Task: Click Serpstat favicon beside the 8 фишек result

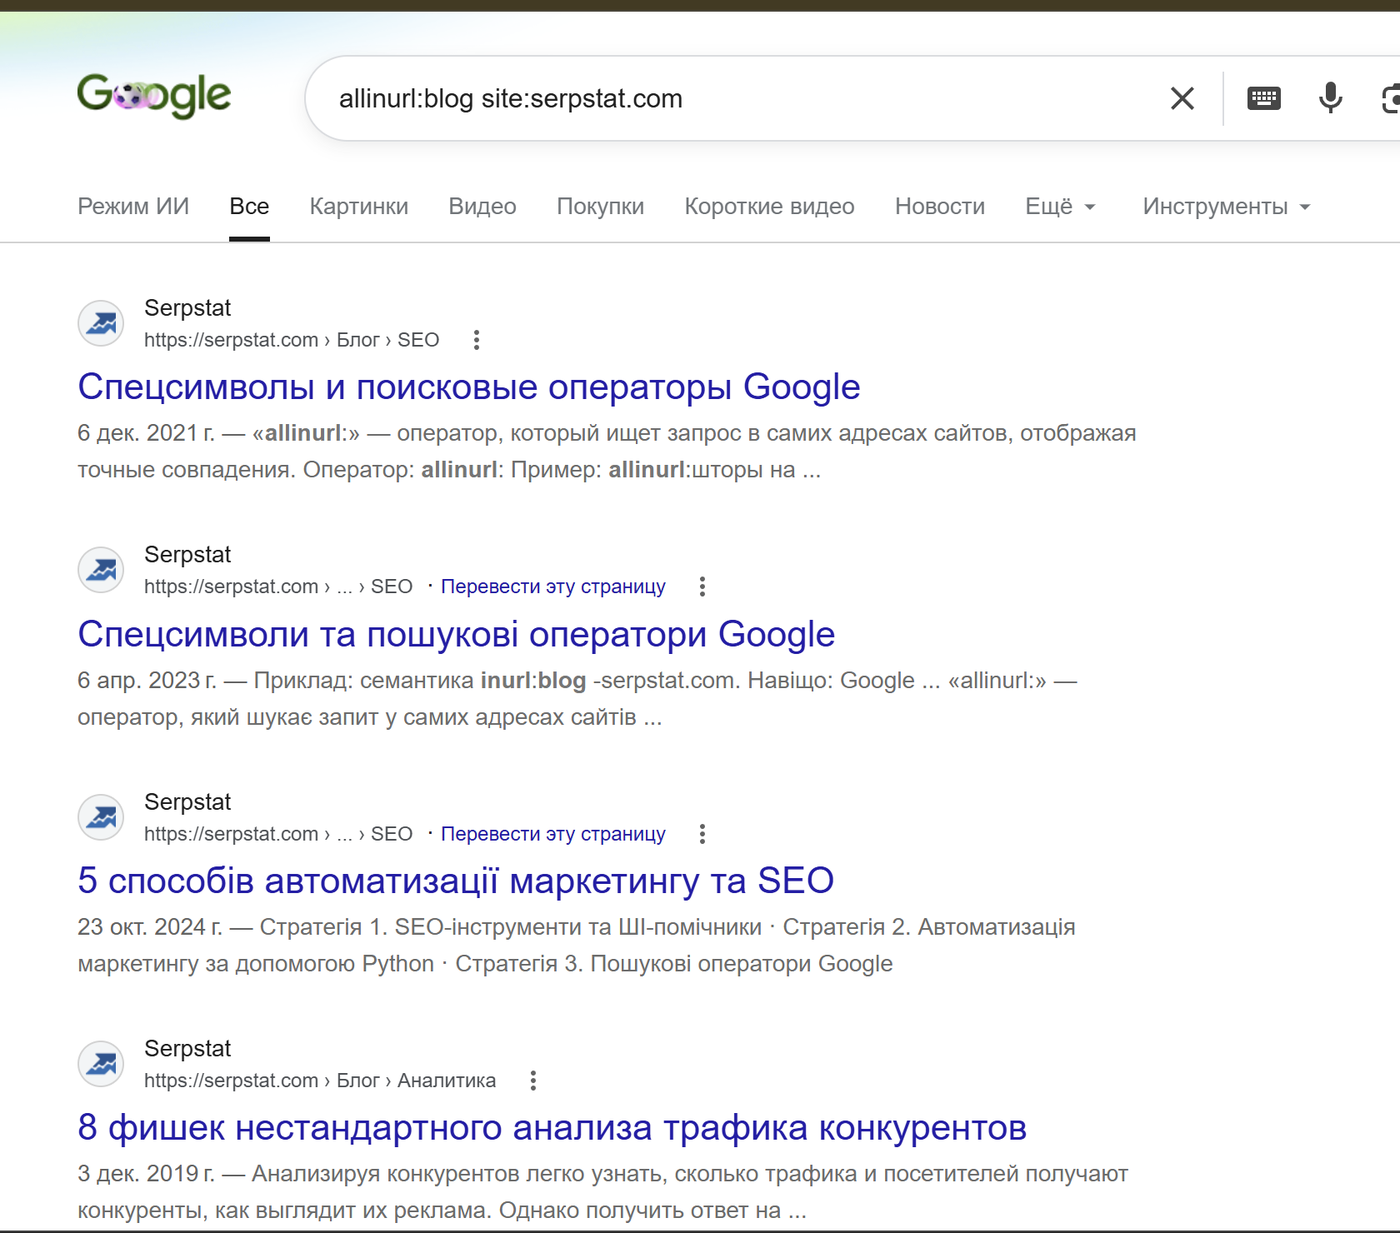Action: (x=101, y=1064)
